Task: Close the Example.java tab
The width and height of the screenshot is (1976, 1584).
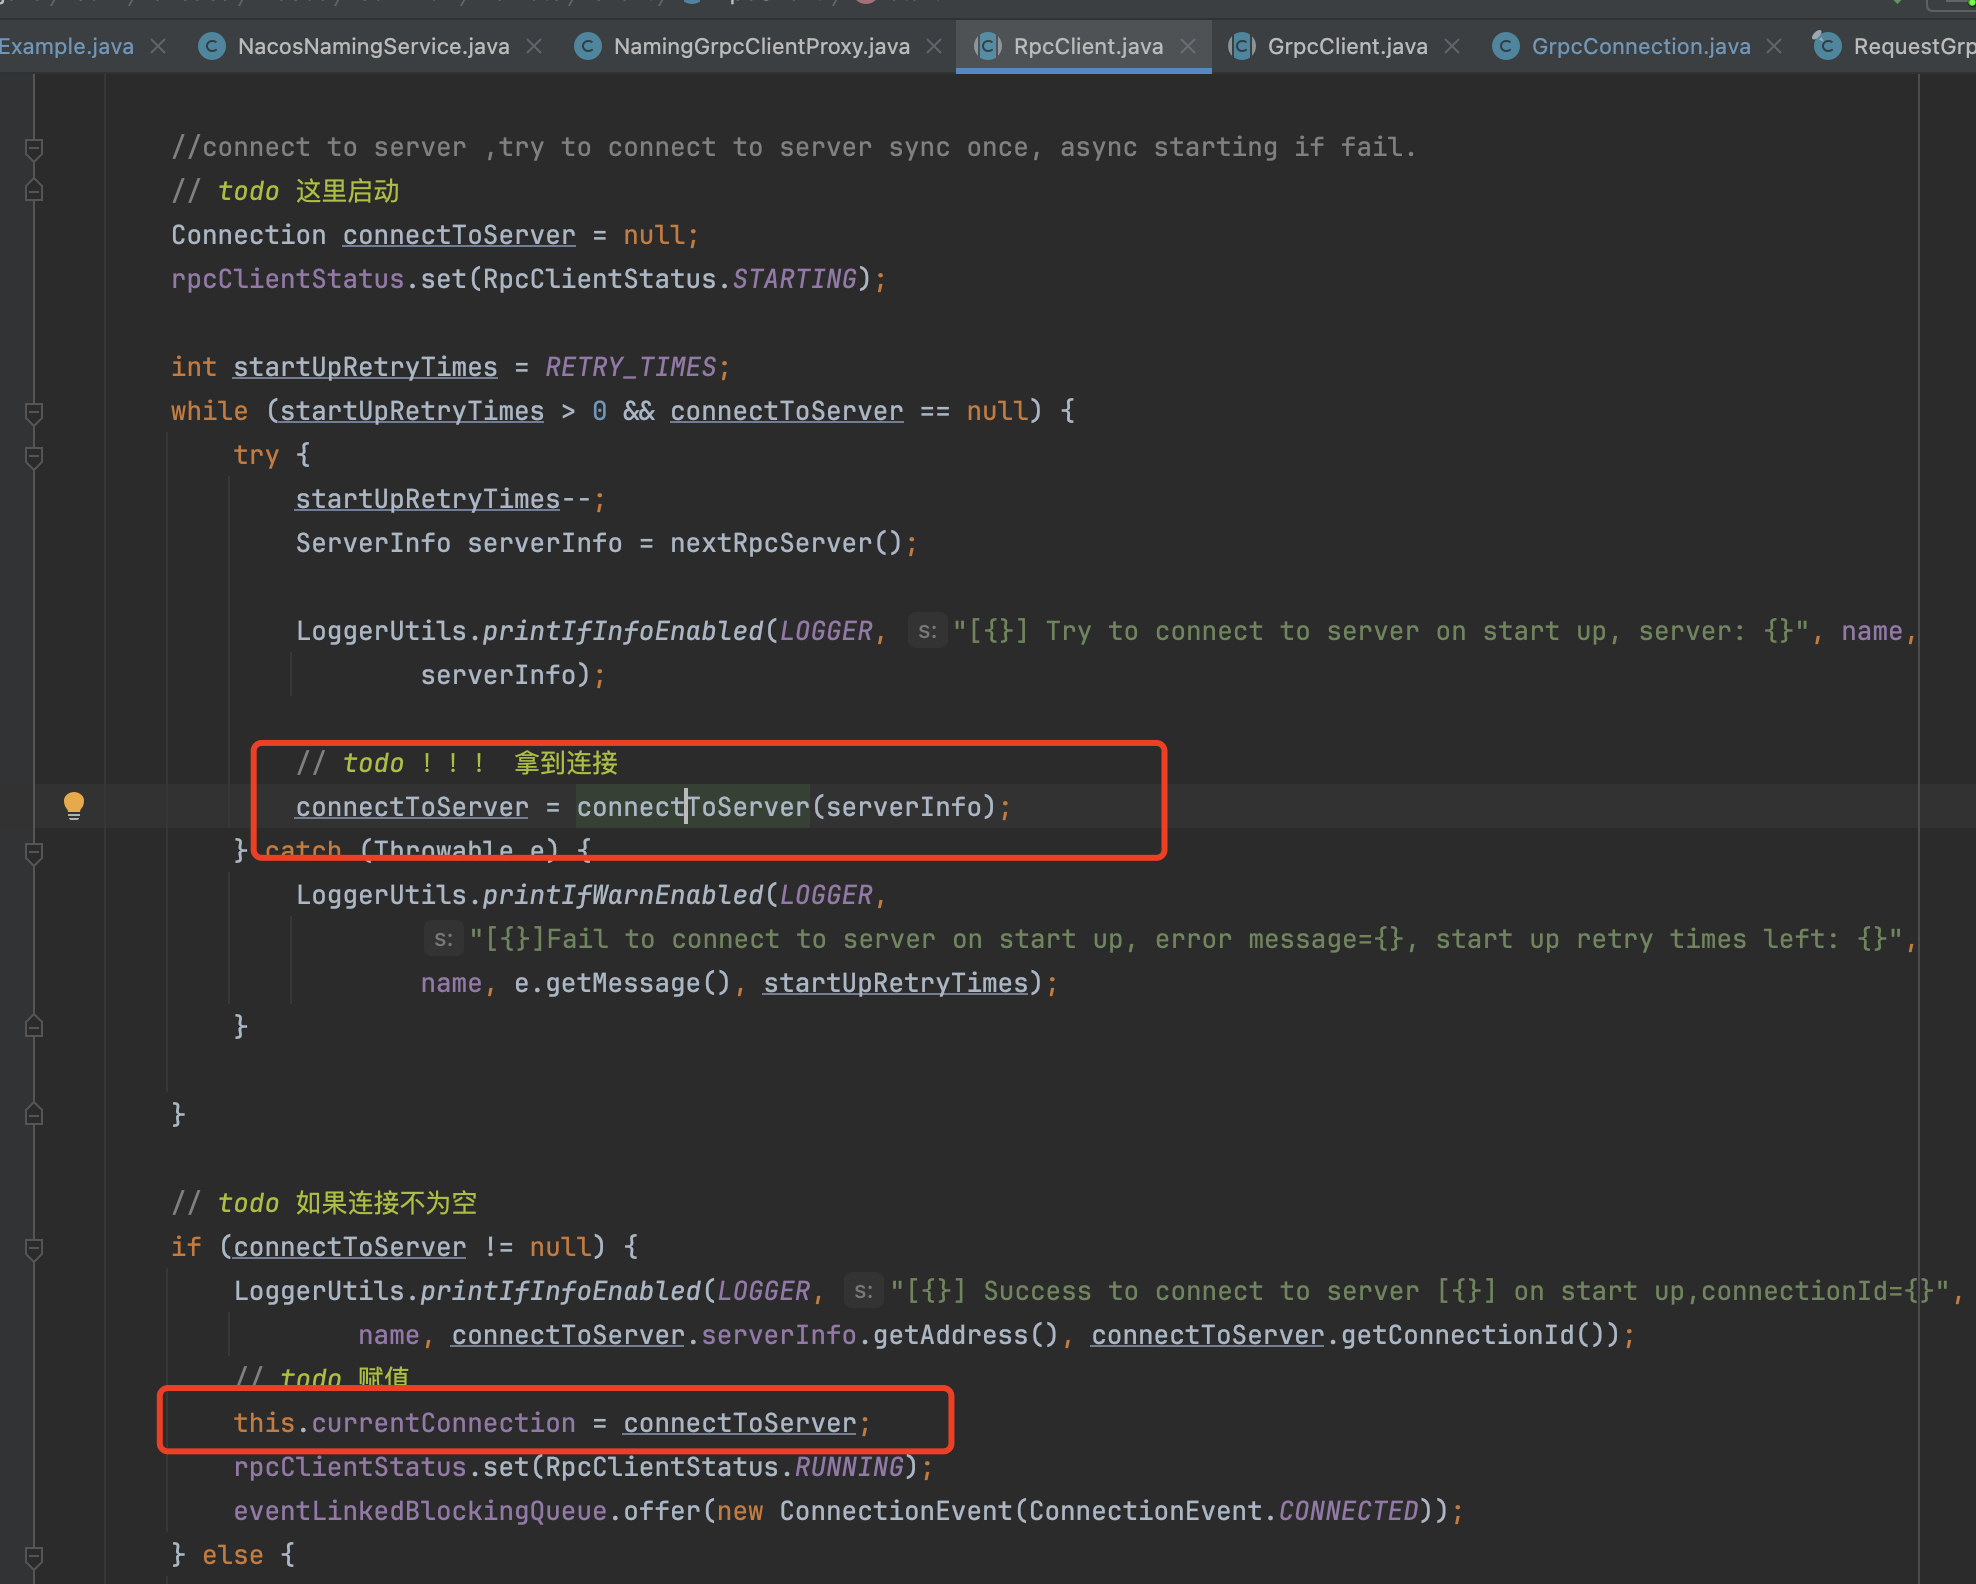Action: tap(158, 46)
